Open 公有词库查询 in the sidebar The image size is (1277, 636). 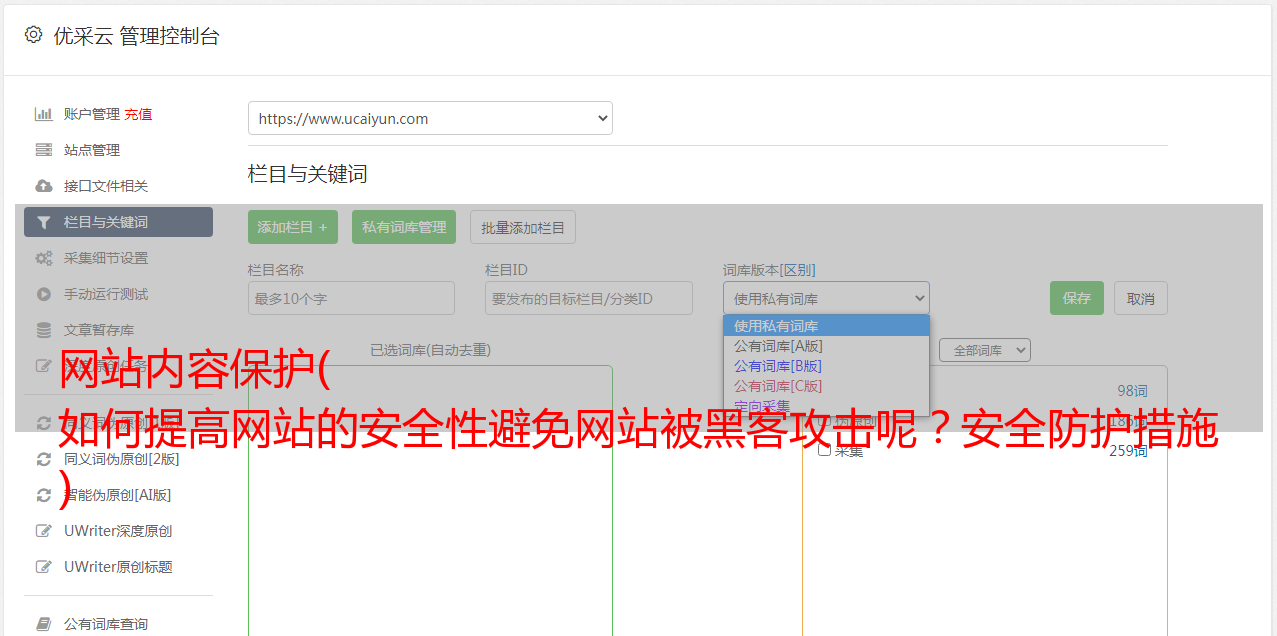[x=106, y=624]
